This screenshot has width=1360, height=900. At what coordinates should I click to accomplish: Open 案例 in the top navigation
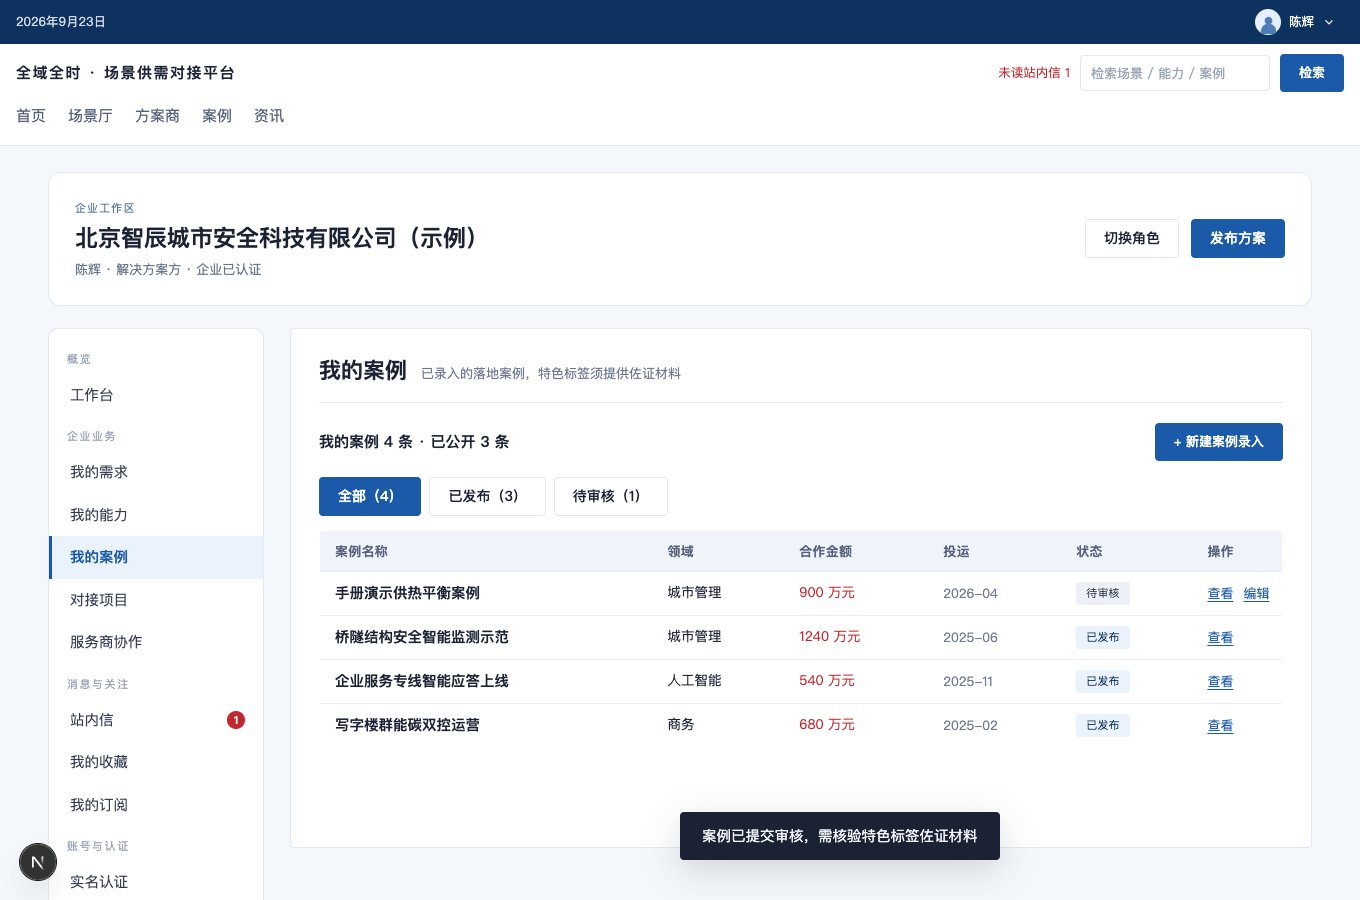click(x=217, y=116)
